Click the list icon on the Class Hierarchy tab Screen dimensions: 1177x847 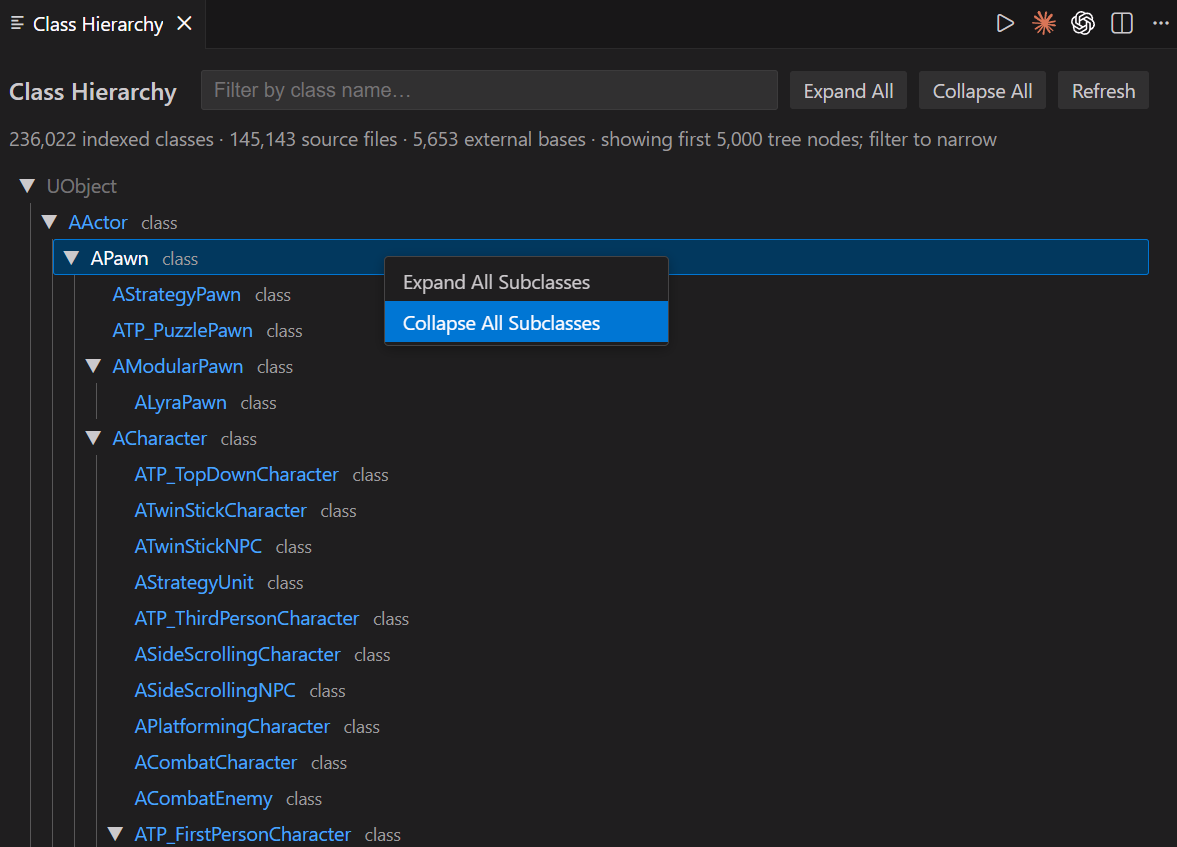(x=17, y=23)
